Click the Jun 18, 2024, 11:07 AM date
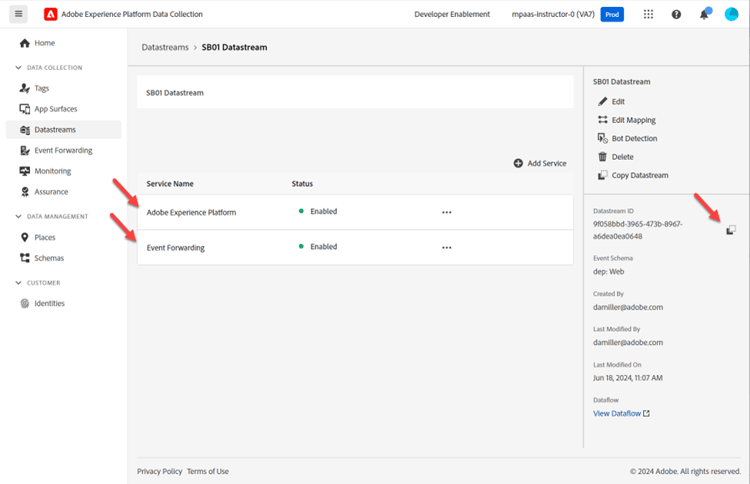The image size is (750, 484). pos(628,378)
